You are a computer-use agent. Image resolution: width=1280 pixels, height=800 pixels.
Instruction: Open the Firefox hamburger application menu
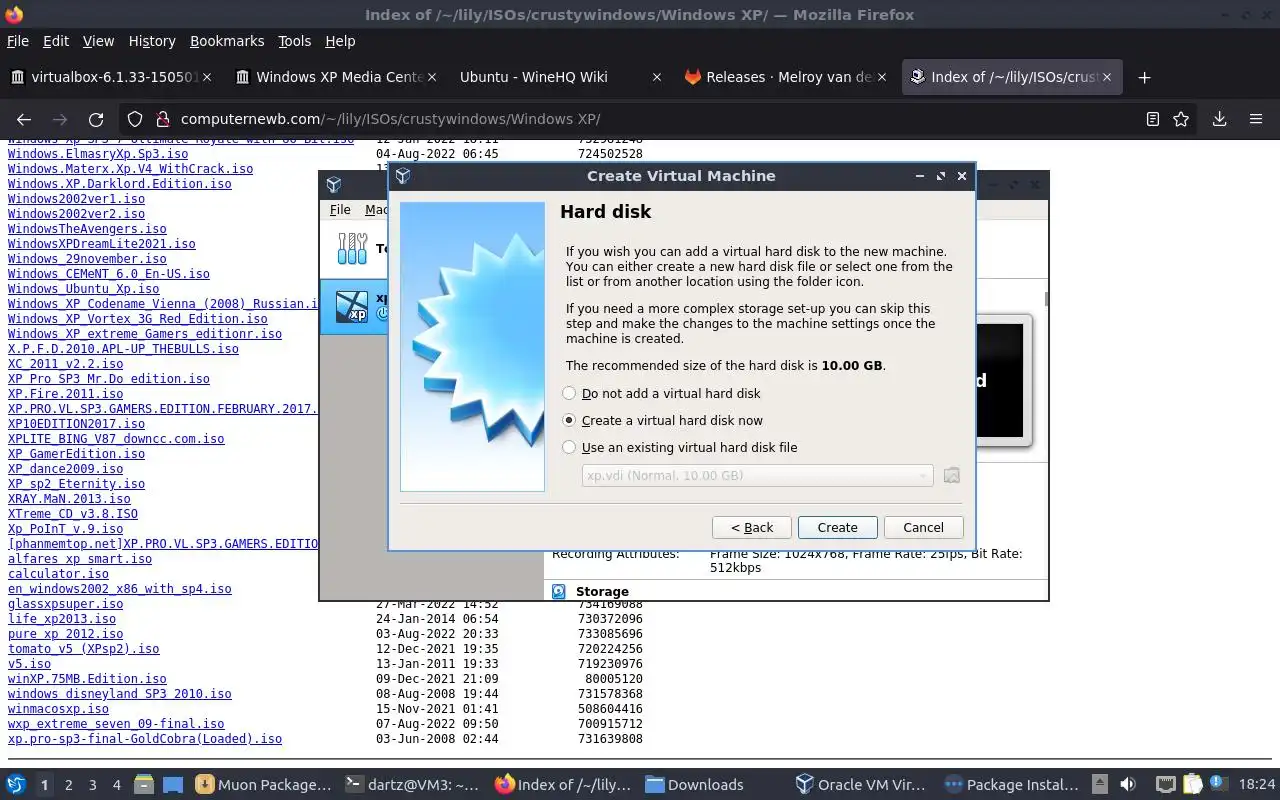click(x=1256, y=119)
